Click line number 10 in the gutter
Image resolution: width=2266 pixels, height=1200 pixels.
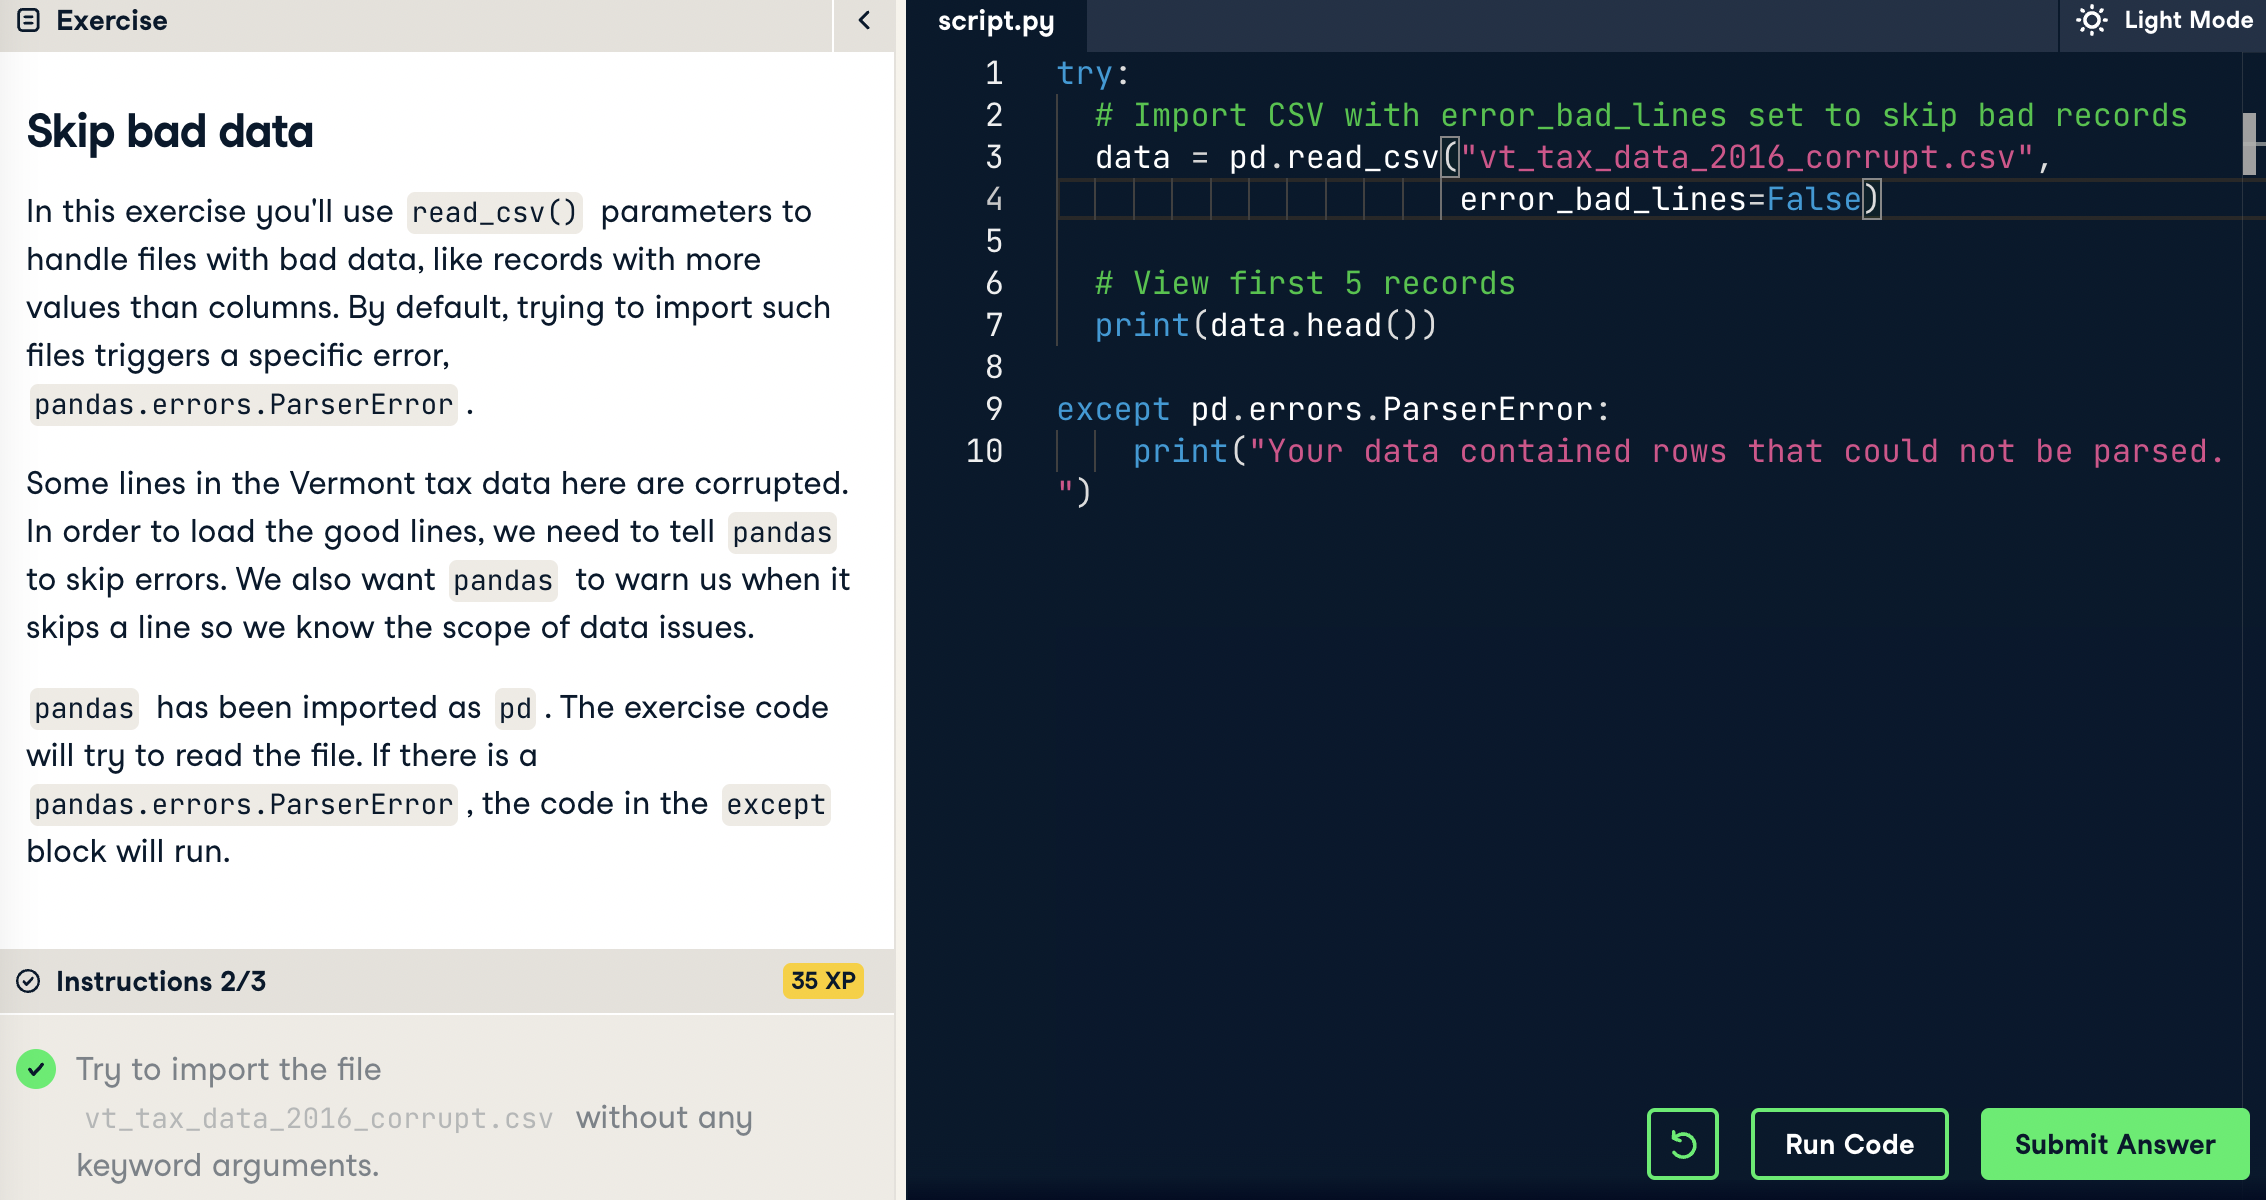[984, 451]
